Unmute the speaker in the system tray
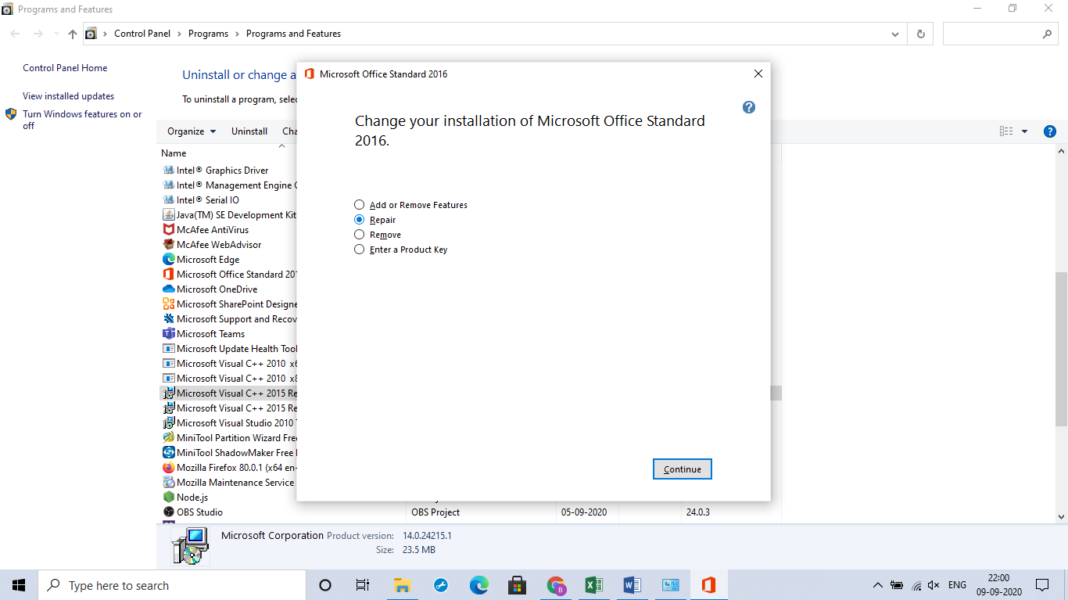The image size is (1068, 600). point(933,585)
